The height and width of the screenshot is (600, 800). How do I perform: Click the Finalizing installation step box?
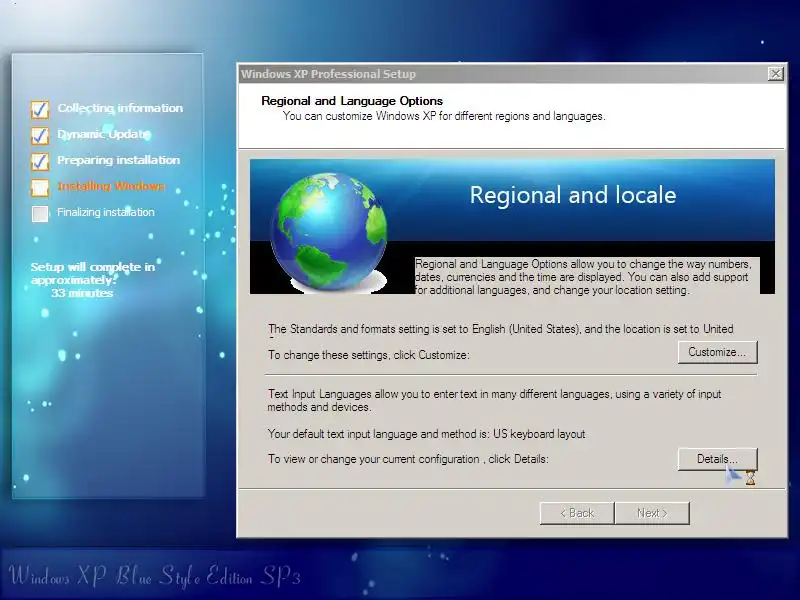point(40,213)
